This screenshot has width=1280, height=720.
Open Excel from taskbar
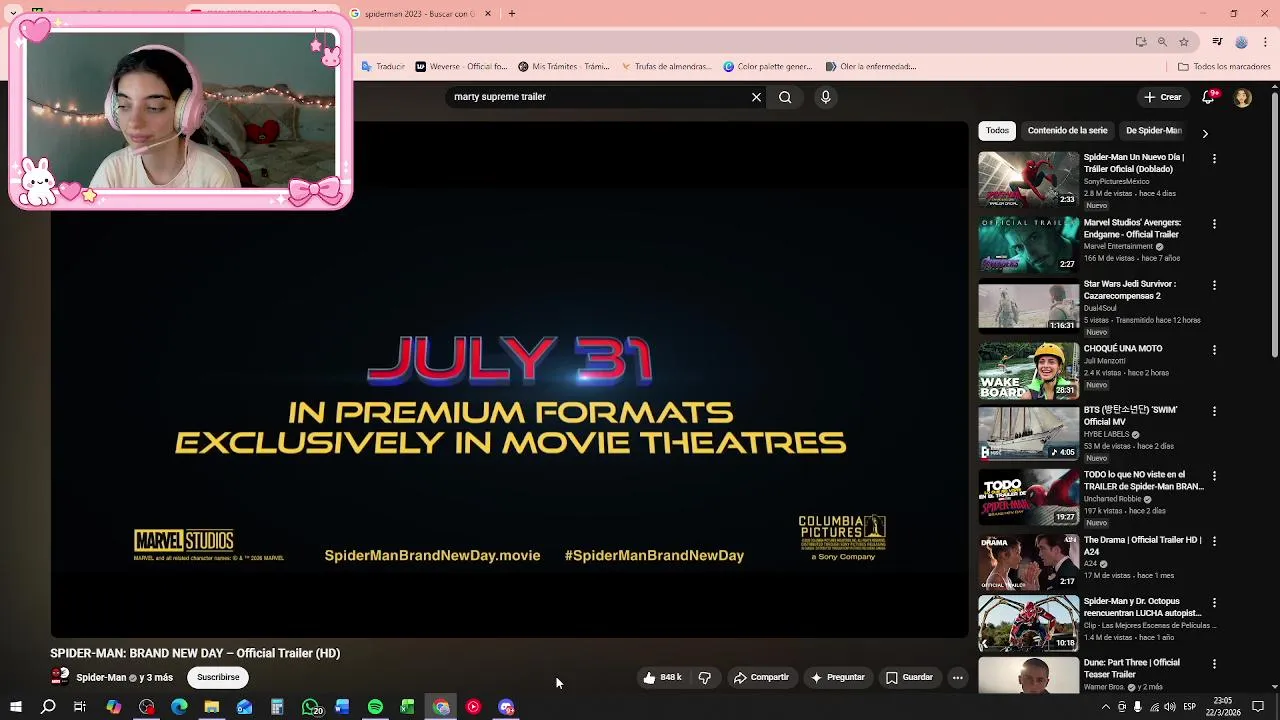(407, 707)
